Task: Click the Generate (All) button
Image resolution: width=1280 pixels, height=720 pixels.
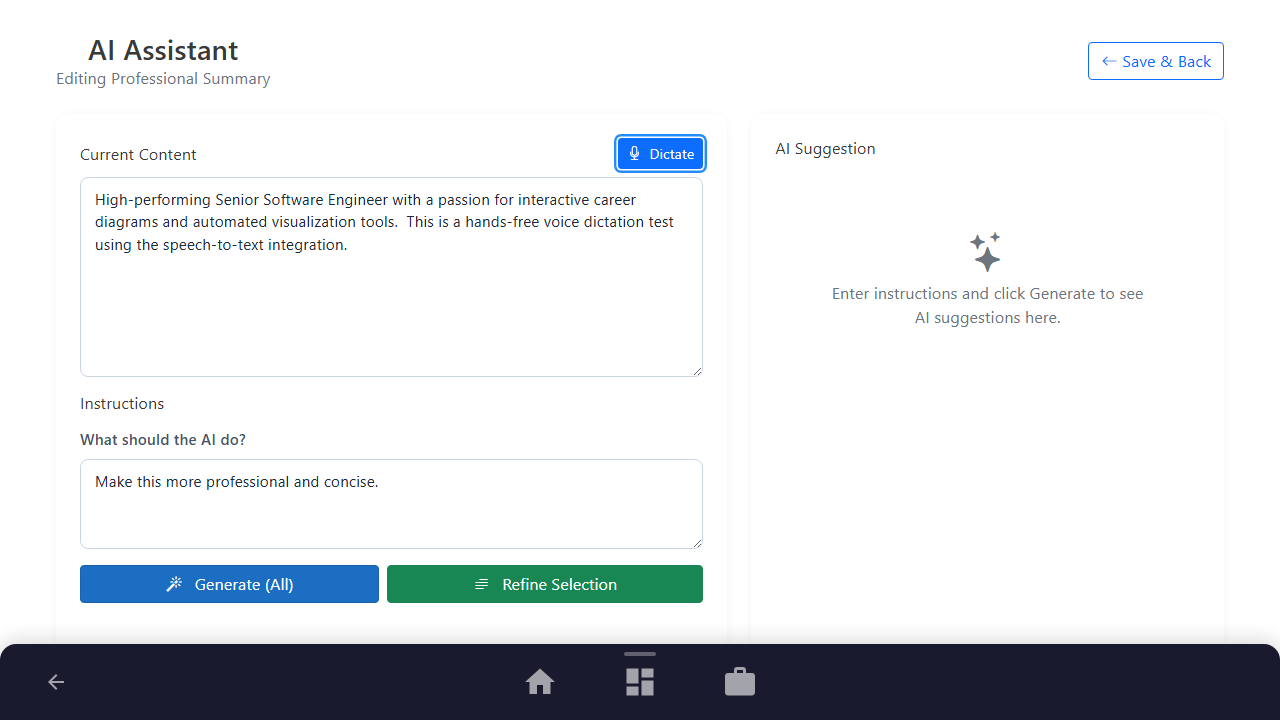Action: point(229,584)
